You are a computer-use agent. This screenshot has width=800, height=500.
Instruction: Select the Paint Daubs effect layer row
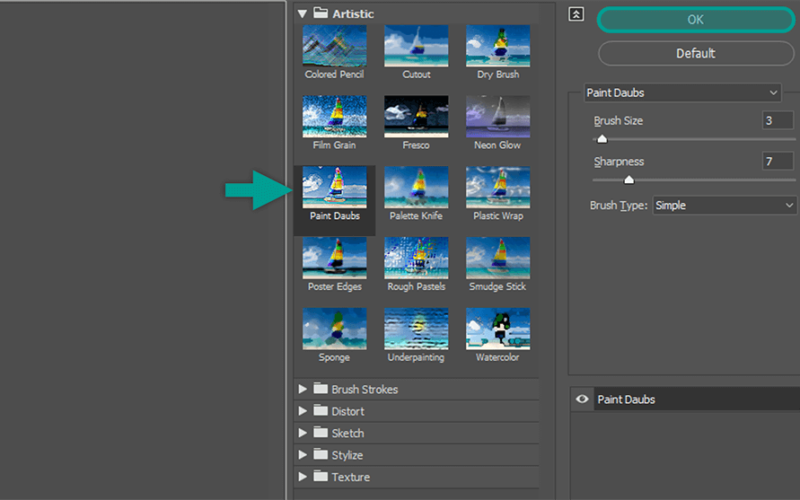(x=685, y=399)
